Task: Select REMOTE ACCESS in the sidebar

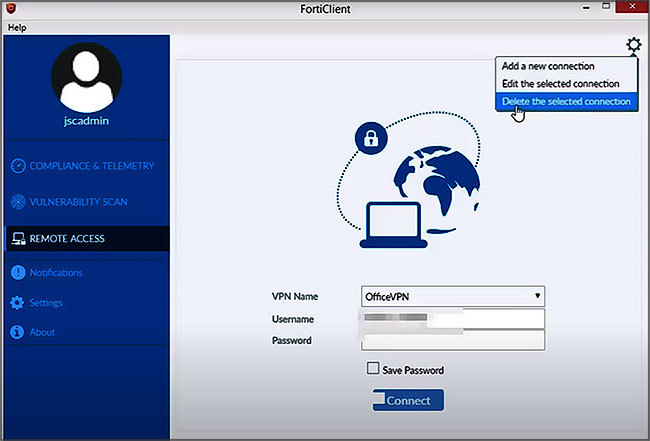Action: pyautogui.click(x=87, y=239)
